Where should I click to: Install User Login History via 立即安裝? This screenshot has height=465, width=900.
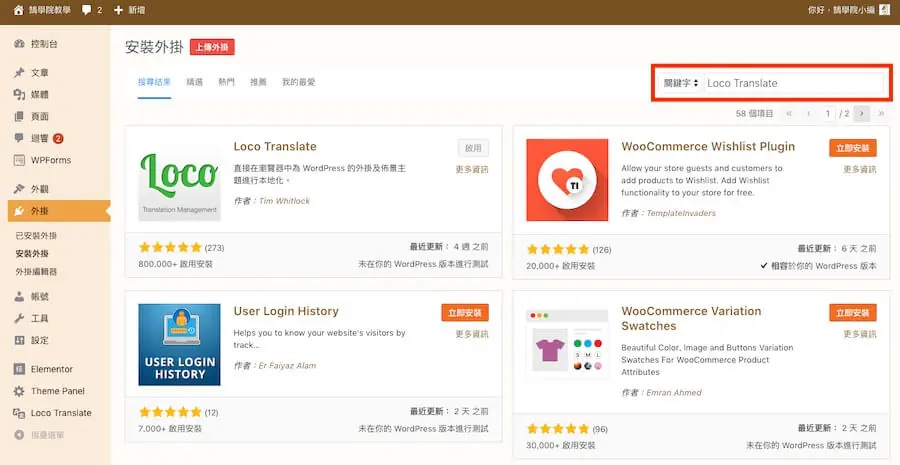tap(465, 312)
